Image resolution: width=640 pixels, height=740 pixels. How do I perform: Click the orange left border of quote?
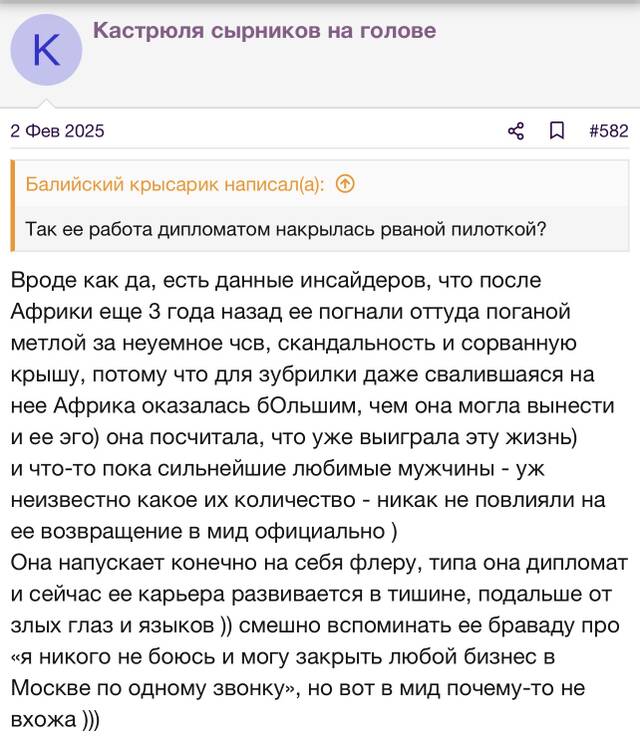point(13,206)
